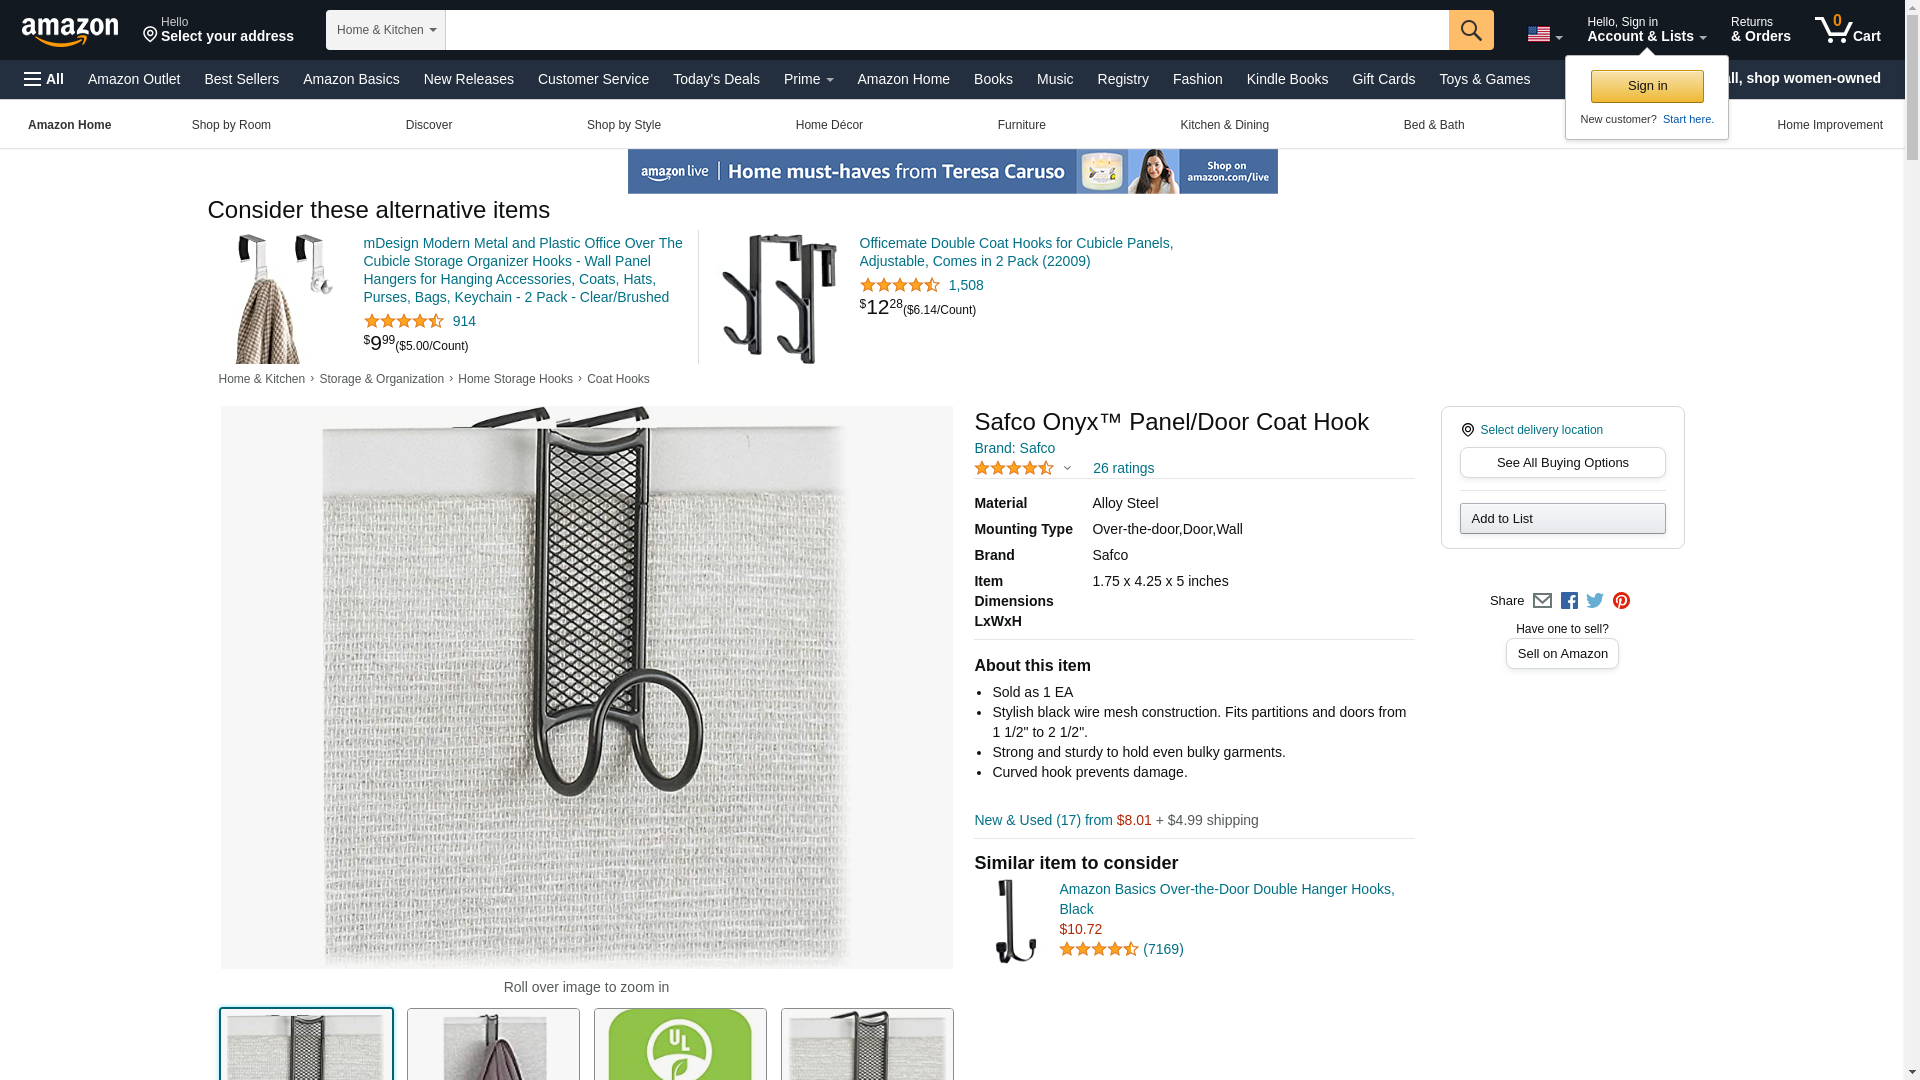Select delivery location pin link
The image size is (1920, 1080).
[1532, 430]
